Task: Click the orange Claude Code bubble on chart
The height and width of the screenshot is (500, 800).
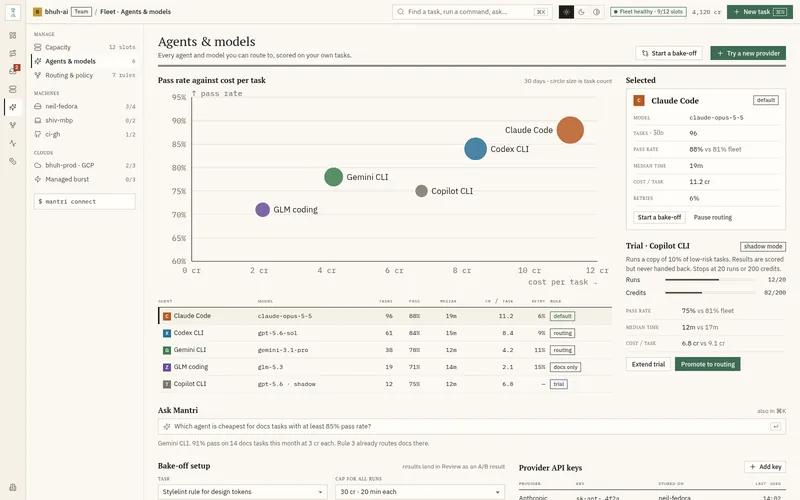Action: tap(570, 130)
